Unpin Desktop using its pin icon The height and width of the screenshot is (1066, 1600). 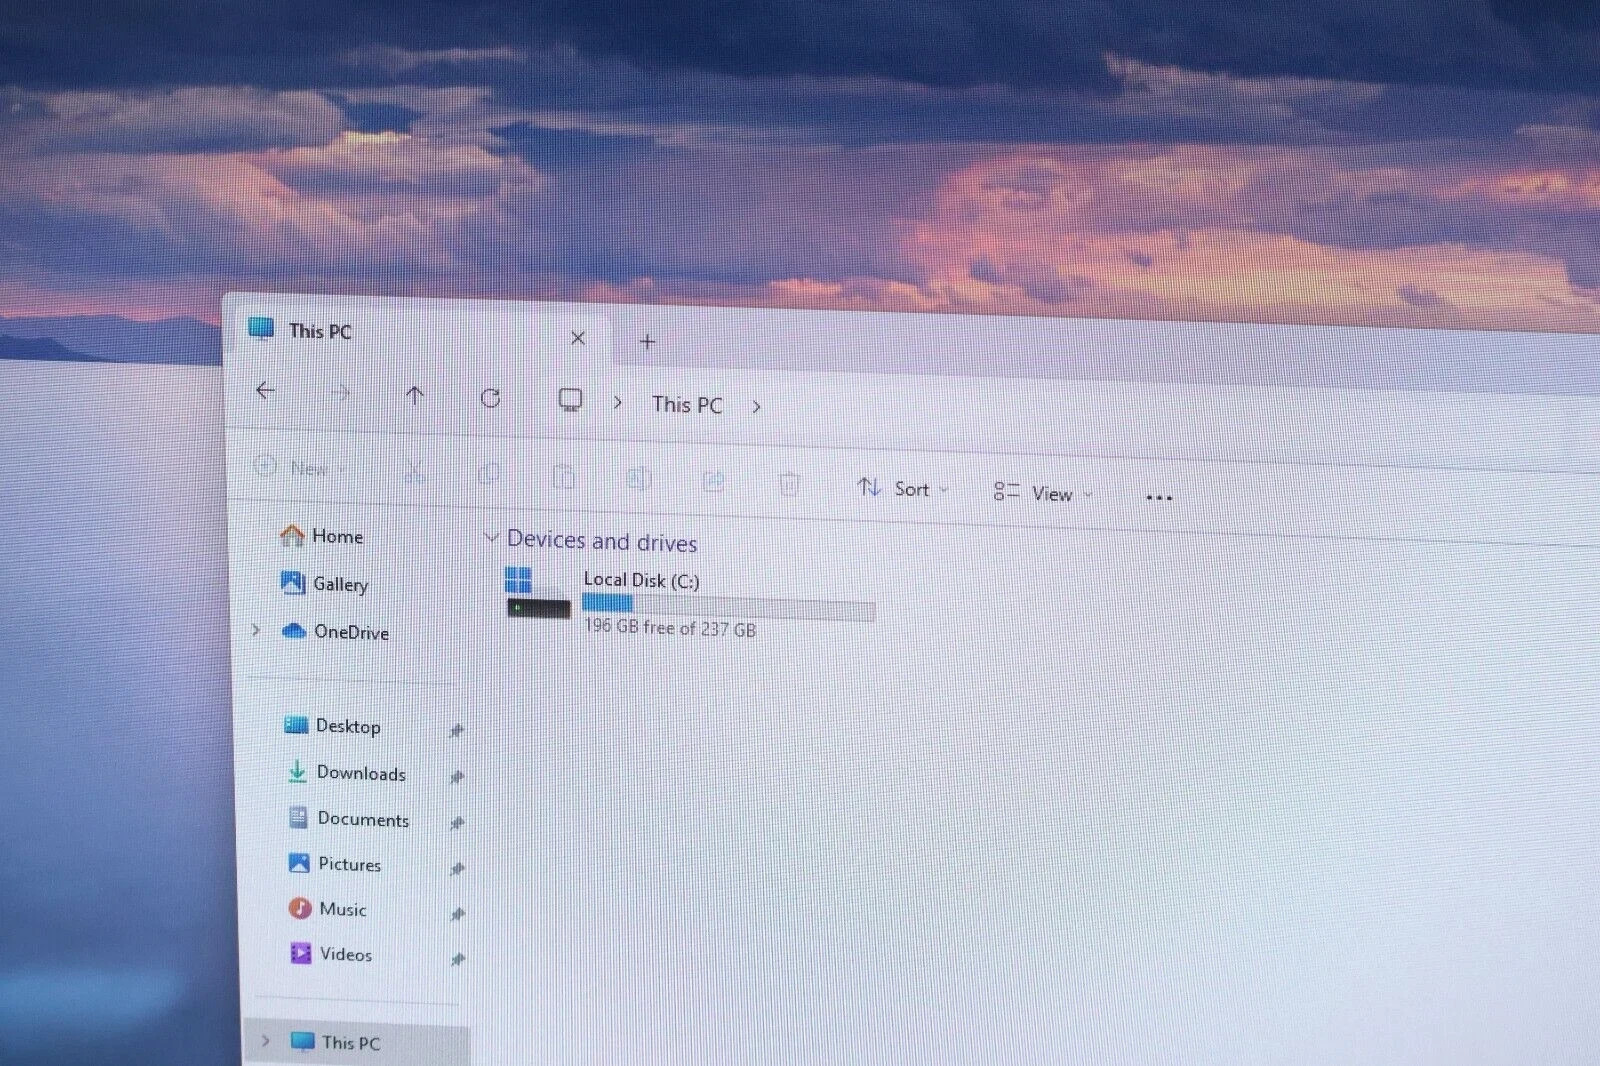[x=457, y=731]
